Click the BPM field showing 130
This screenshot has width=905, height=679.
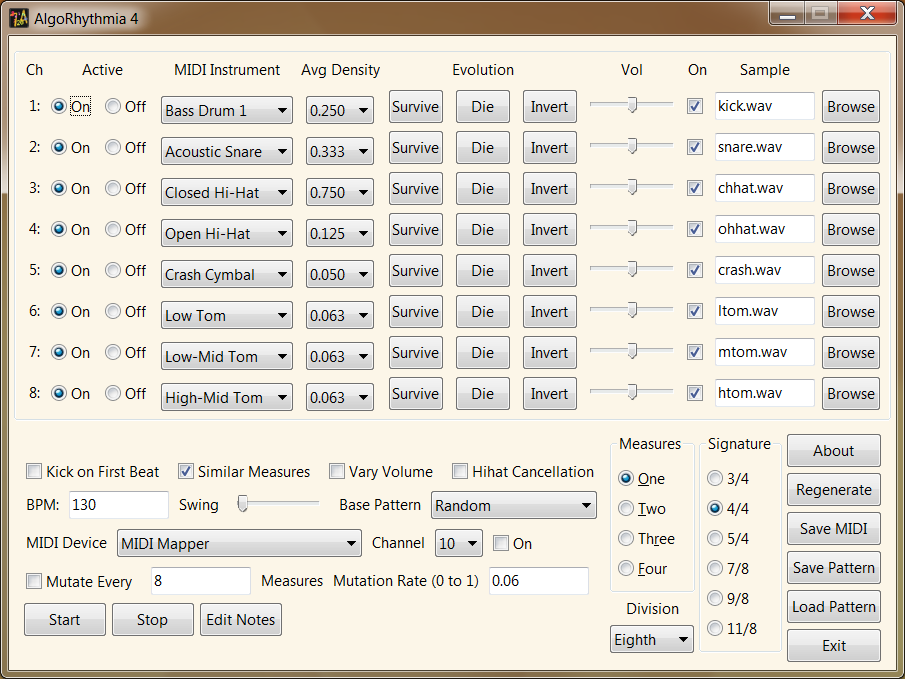(x=119, y=505)
